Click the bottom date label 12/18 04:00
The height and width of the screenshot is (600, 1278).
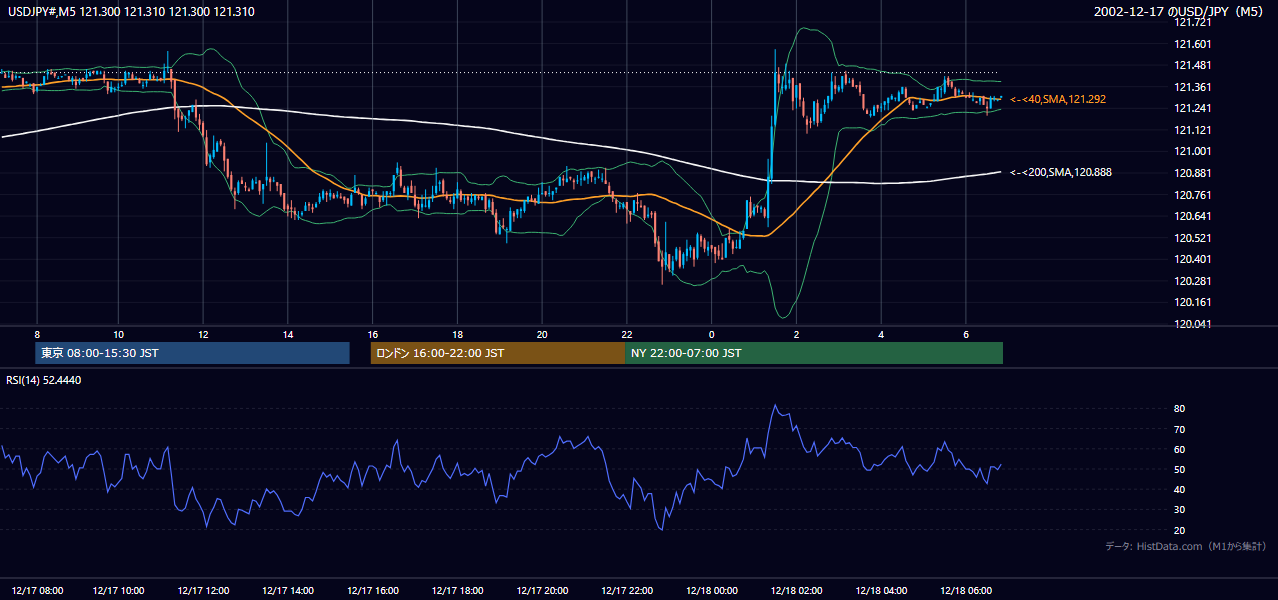click(883, 589)
